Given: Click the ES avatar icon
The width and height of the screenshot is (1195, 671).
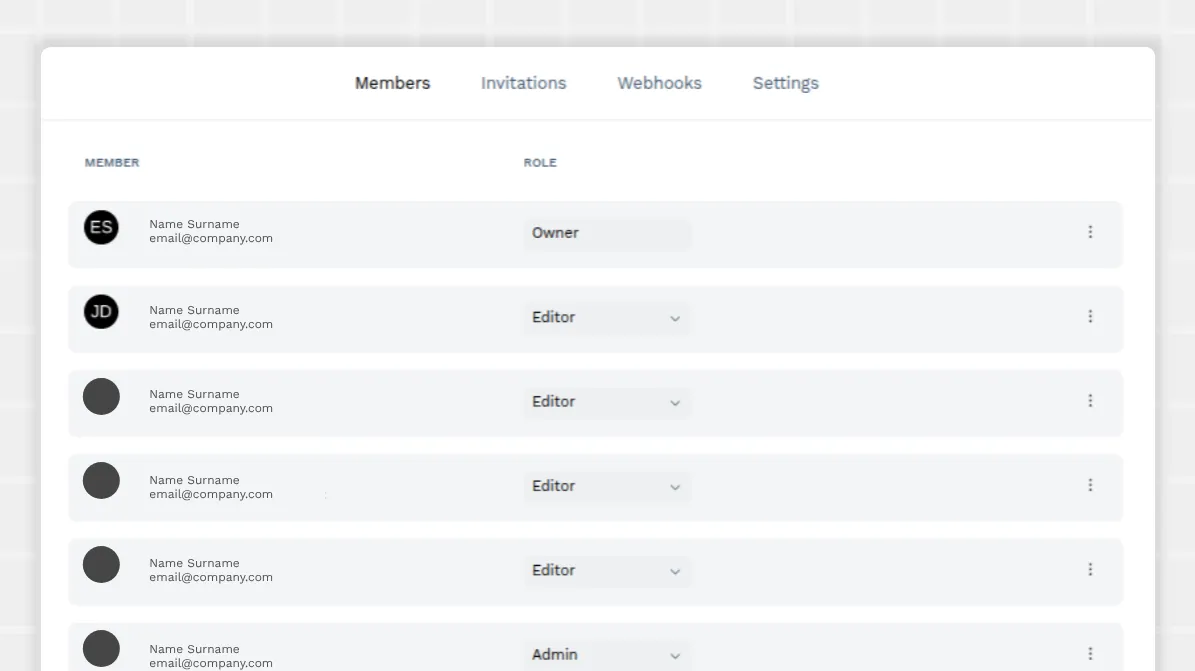Looking at the screenshot, I should point(100,227).
